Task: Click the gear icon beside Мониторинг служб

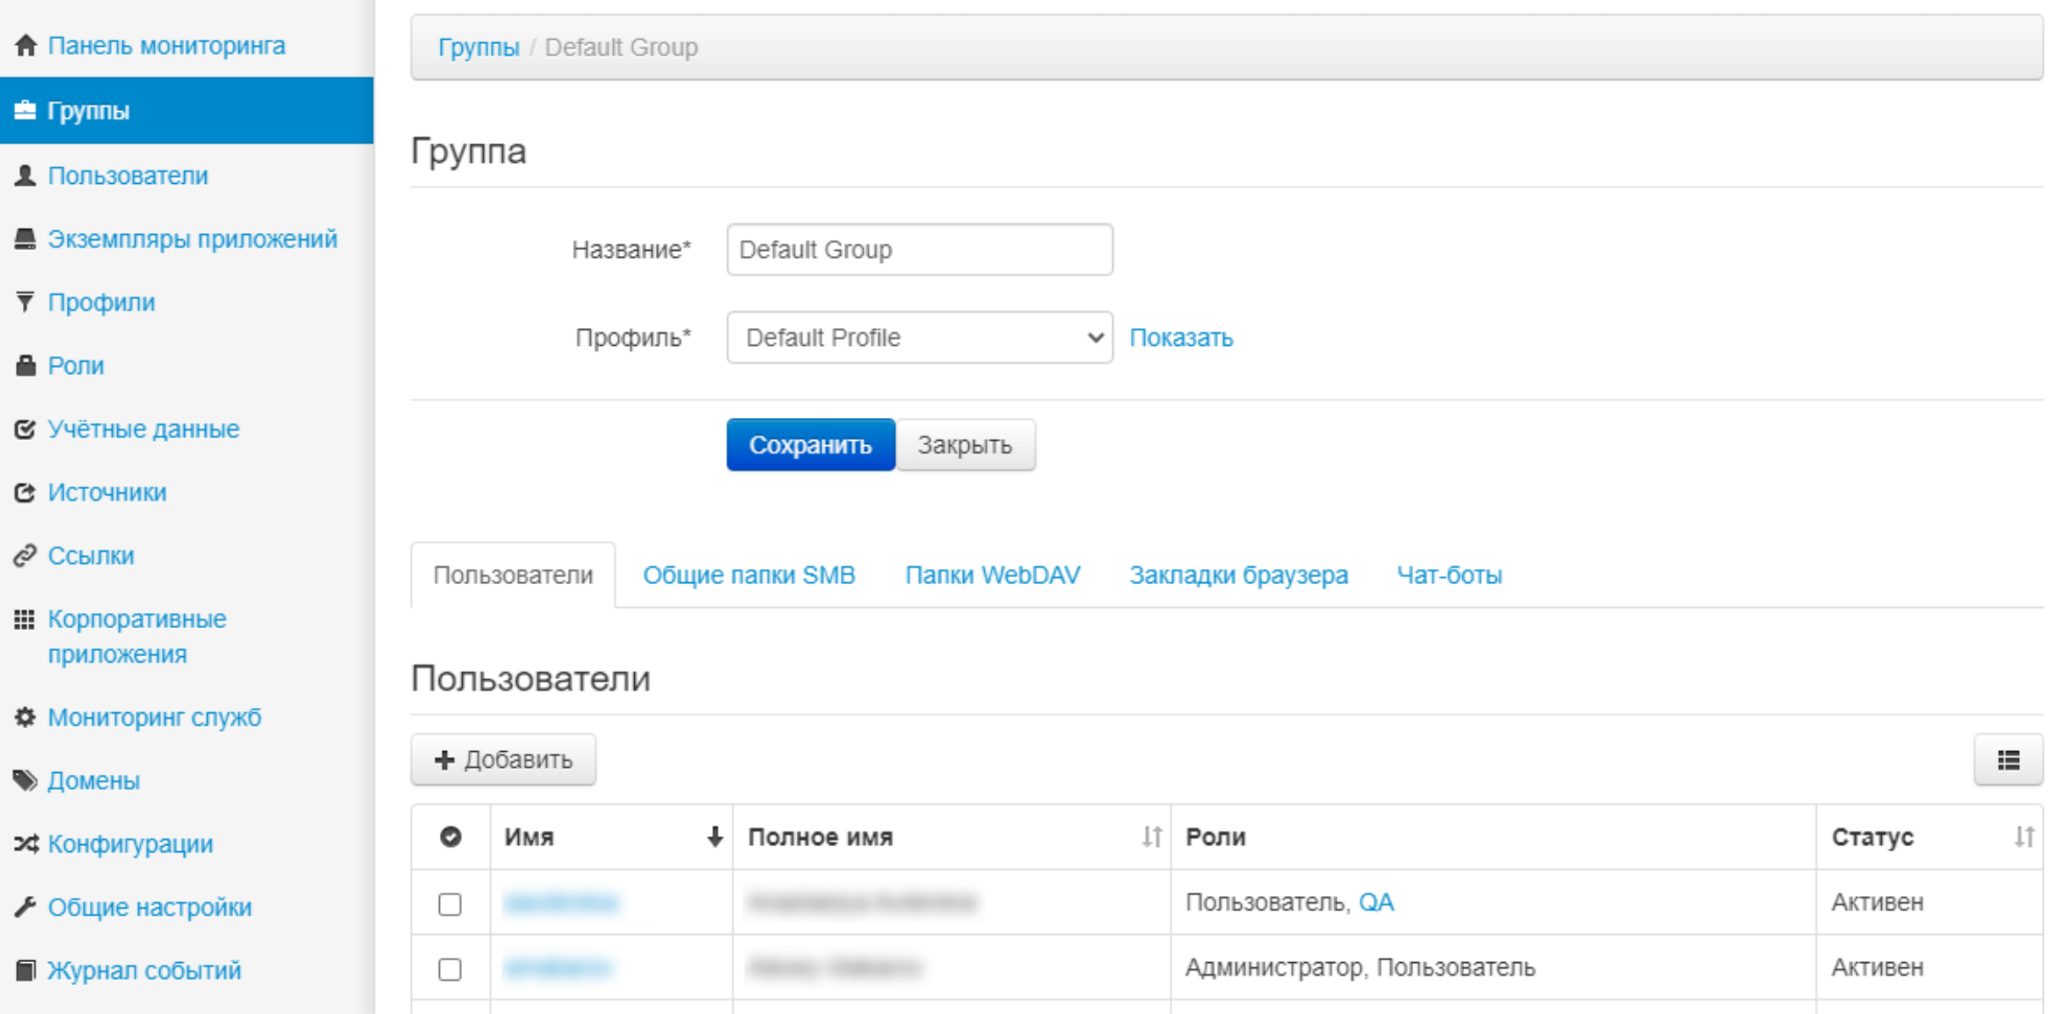Action: pos(26,717)
